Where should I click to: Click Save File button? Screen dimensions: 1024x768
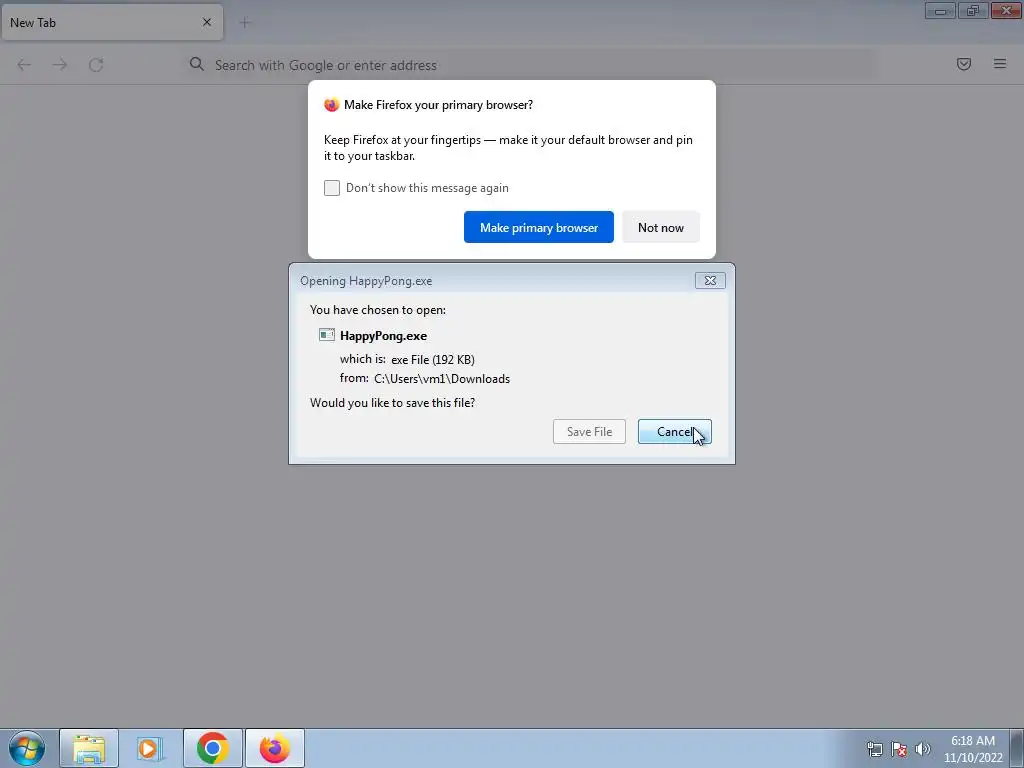(x=589, y=432)
